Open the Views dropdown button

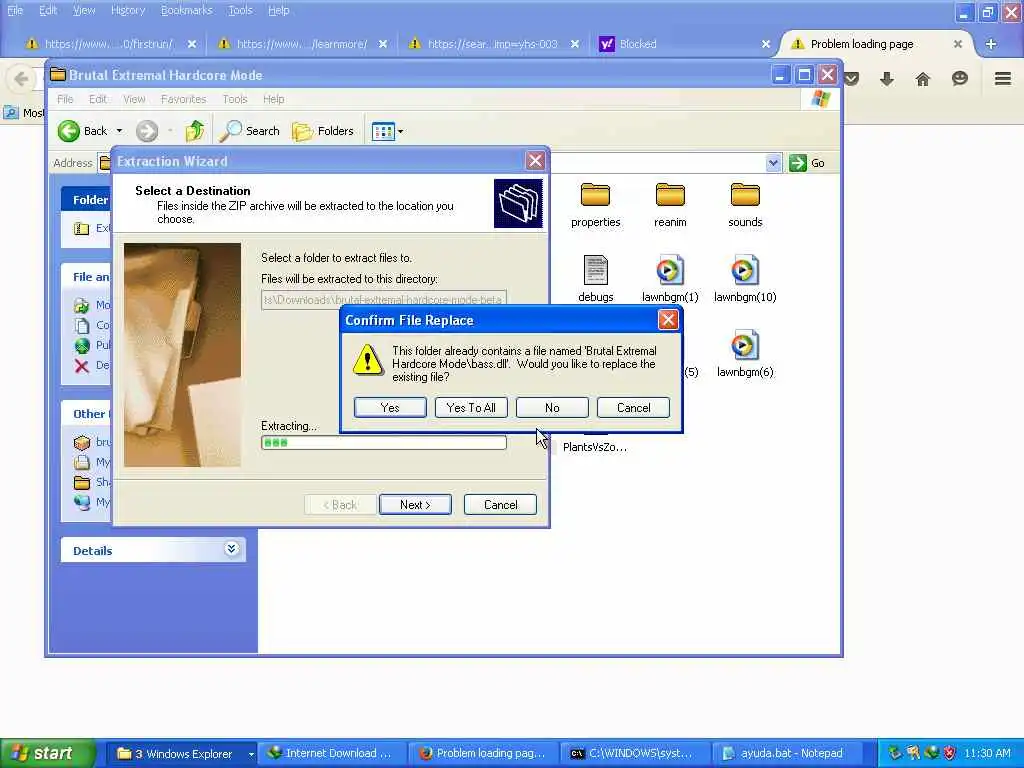[387, 131]
